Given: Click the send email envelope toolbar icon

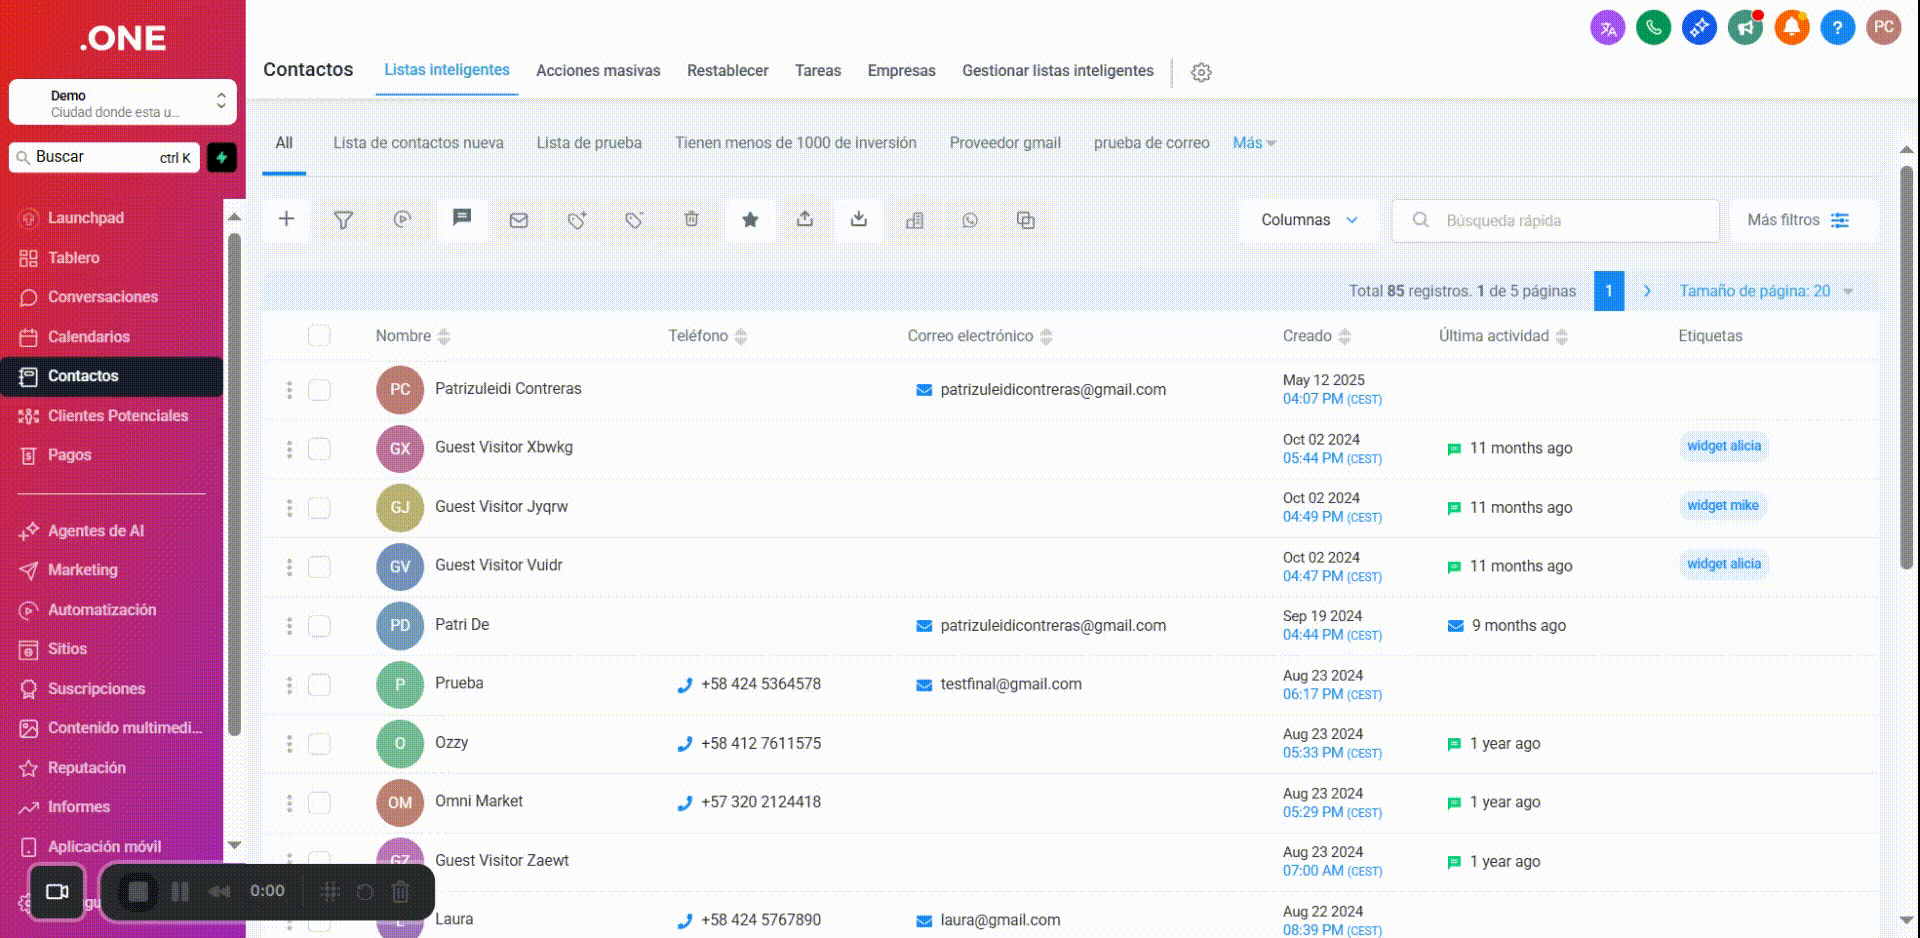Looking at the screenshot, I should (518, 220).
